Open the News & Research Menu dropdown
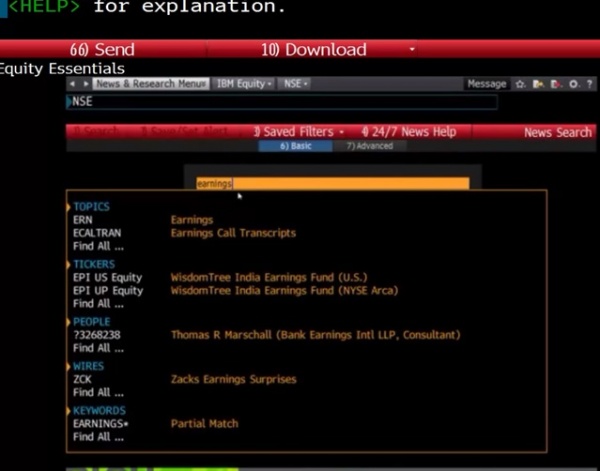Image resolution: width=600 pixels, height=471 pixels. (151, 84)
